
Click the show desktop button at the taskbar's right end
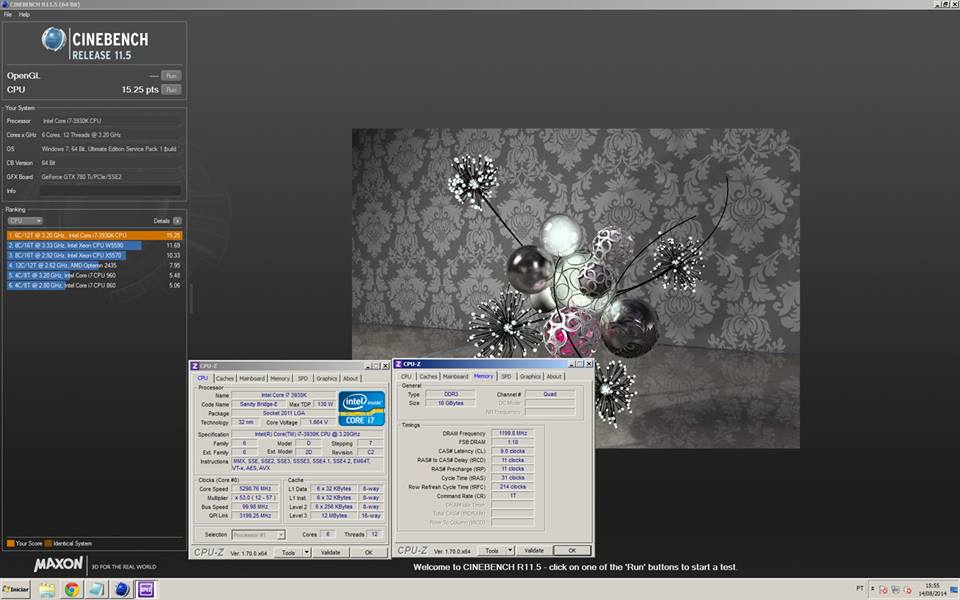(955, 590)
